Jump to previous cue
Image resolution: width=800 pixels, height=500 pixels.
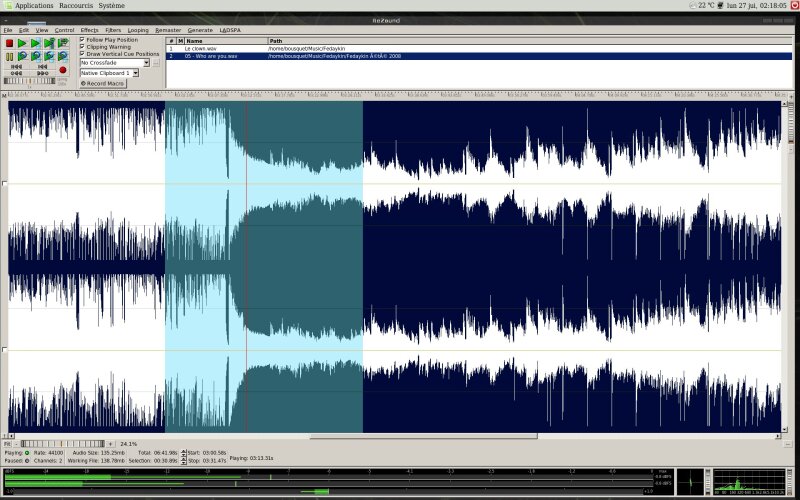[16, 73]
